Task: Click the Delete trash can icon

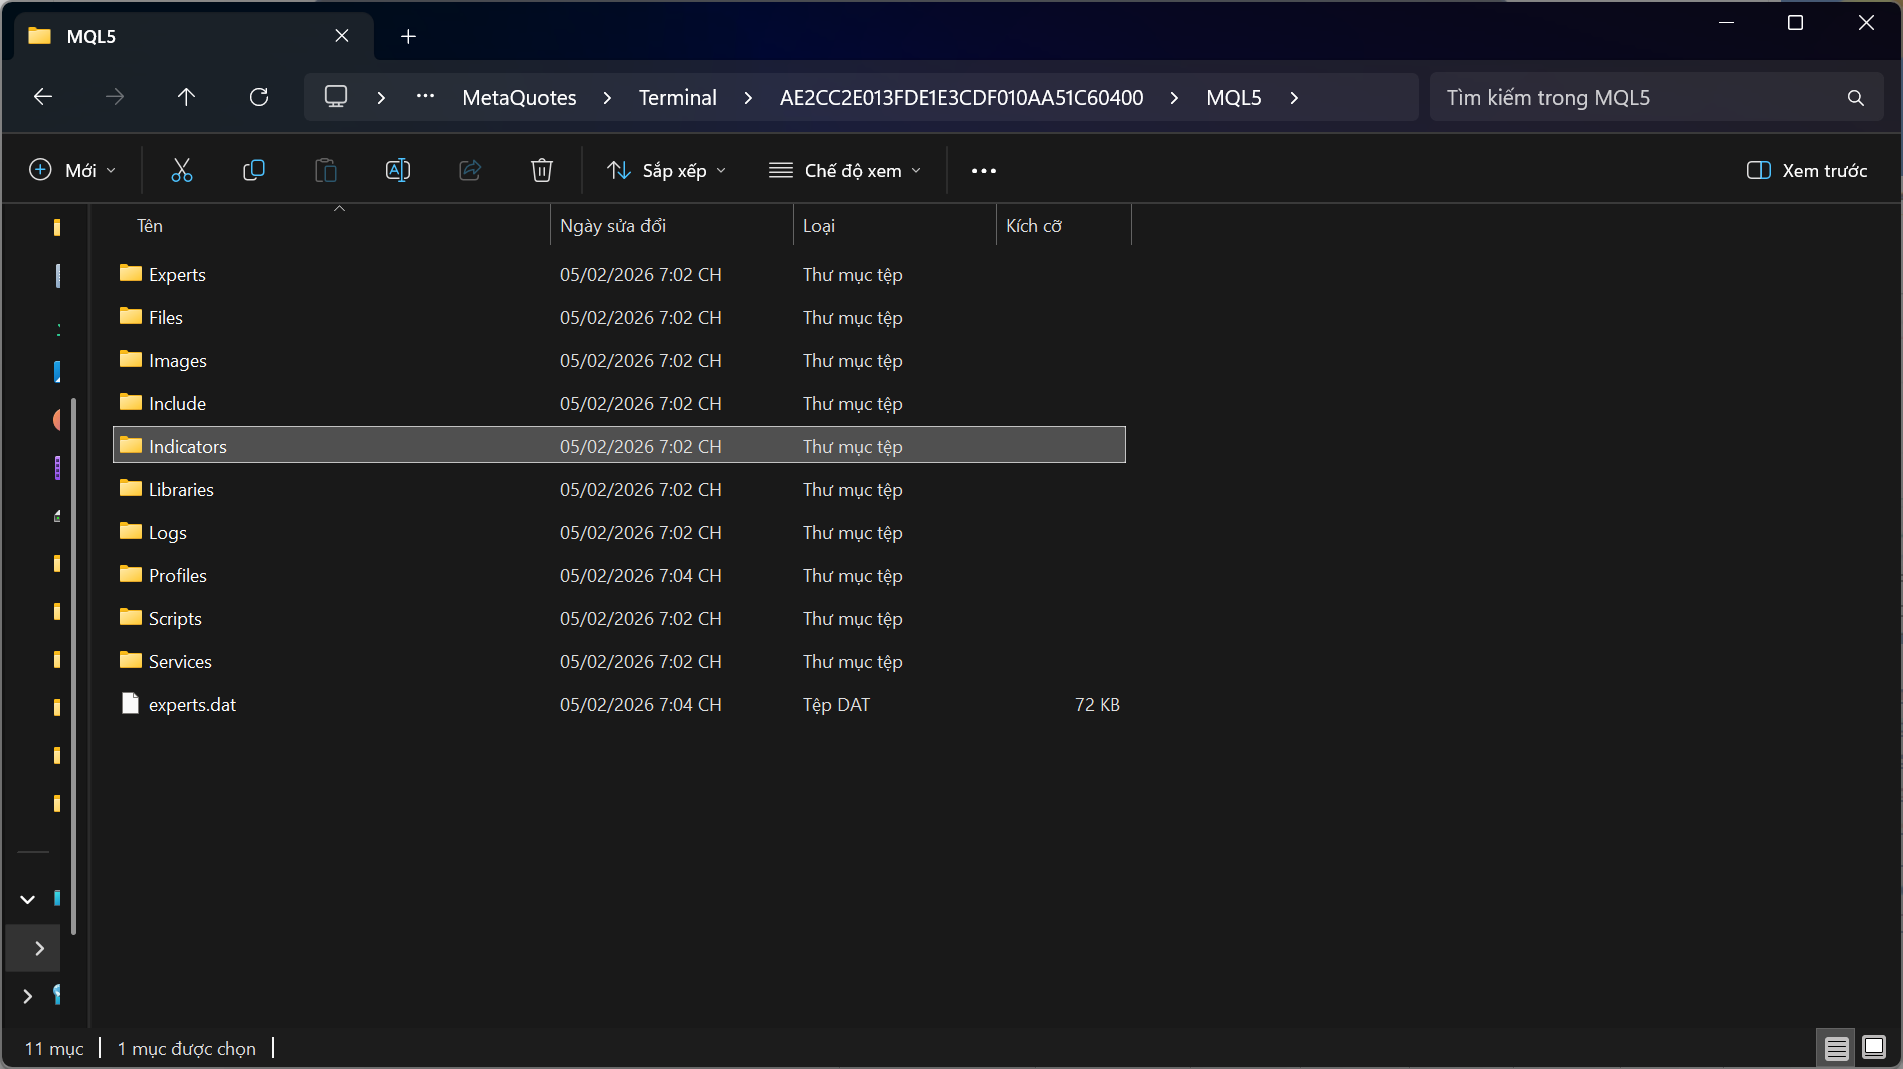Action: point(542,170)
